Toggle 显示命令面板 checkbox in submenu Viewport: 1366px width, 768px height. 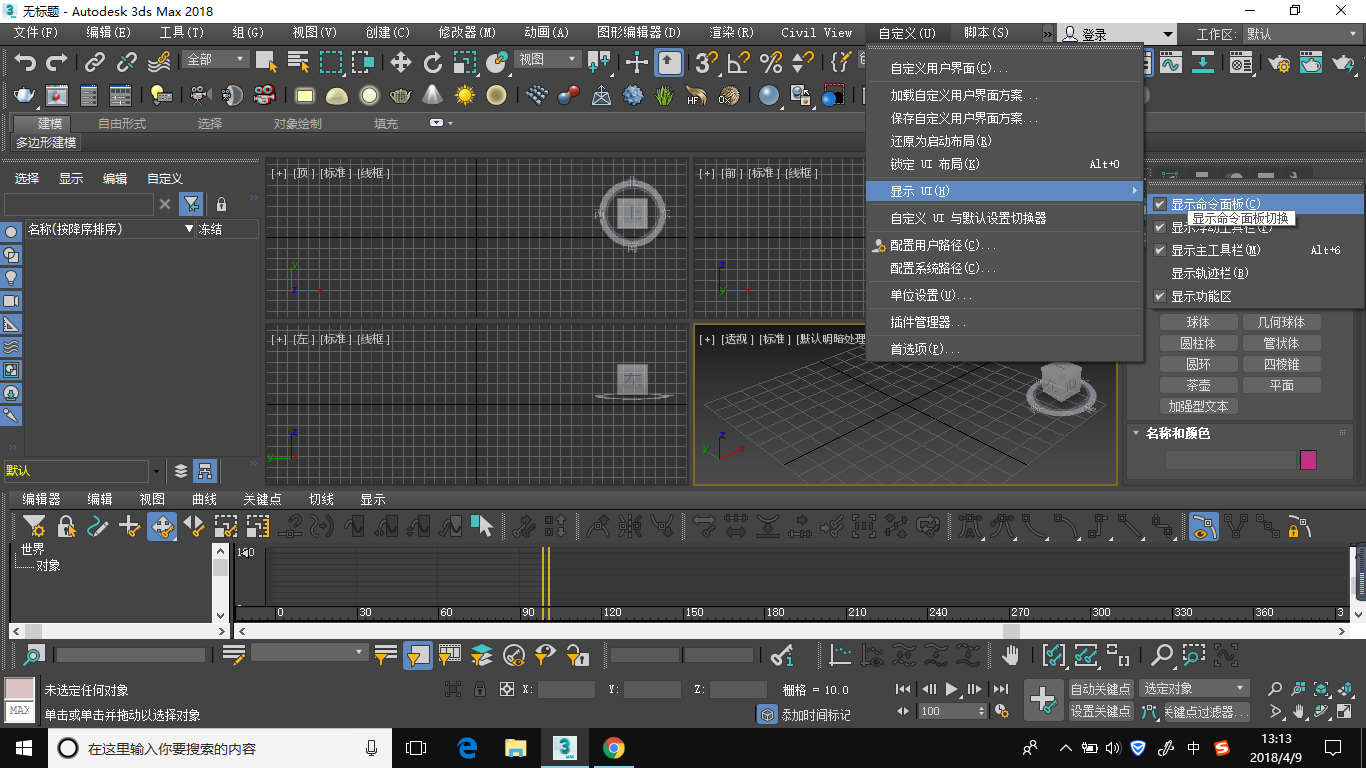[1160, 204]
